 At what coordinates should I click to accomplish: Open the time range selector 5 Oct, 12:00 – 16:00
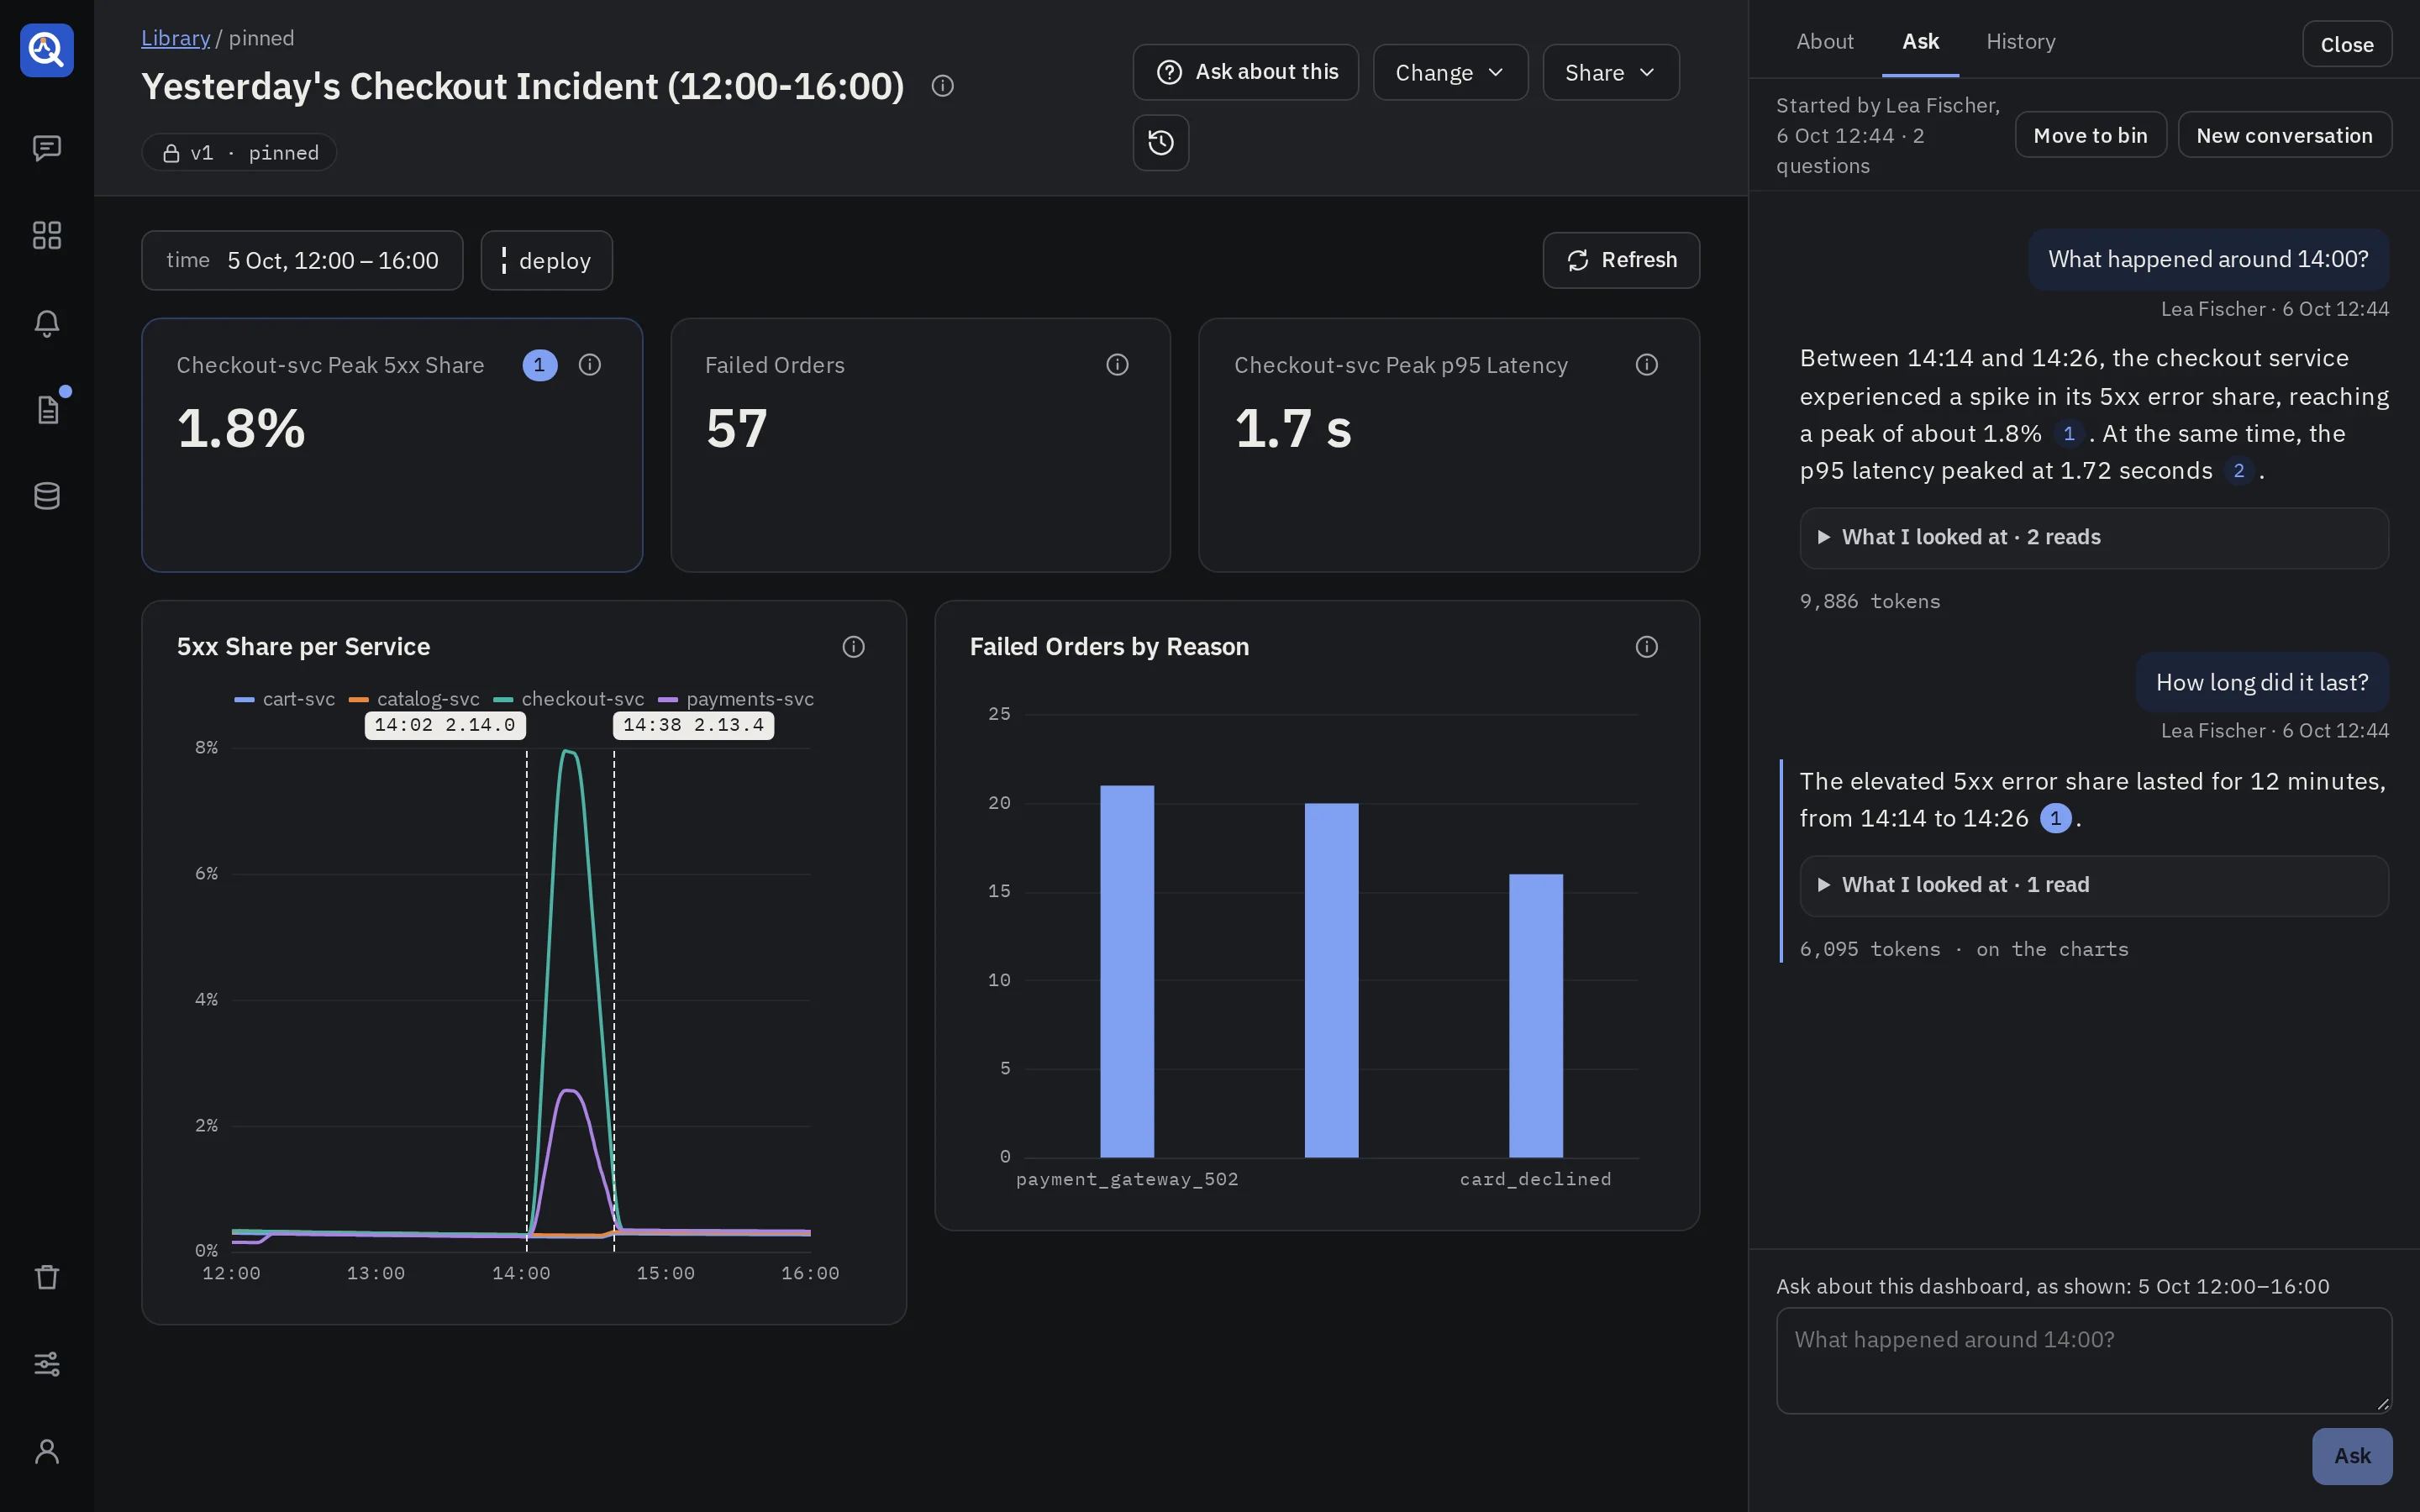[302, 261]
